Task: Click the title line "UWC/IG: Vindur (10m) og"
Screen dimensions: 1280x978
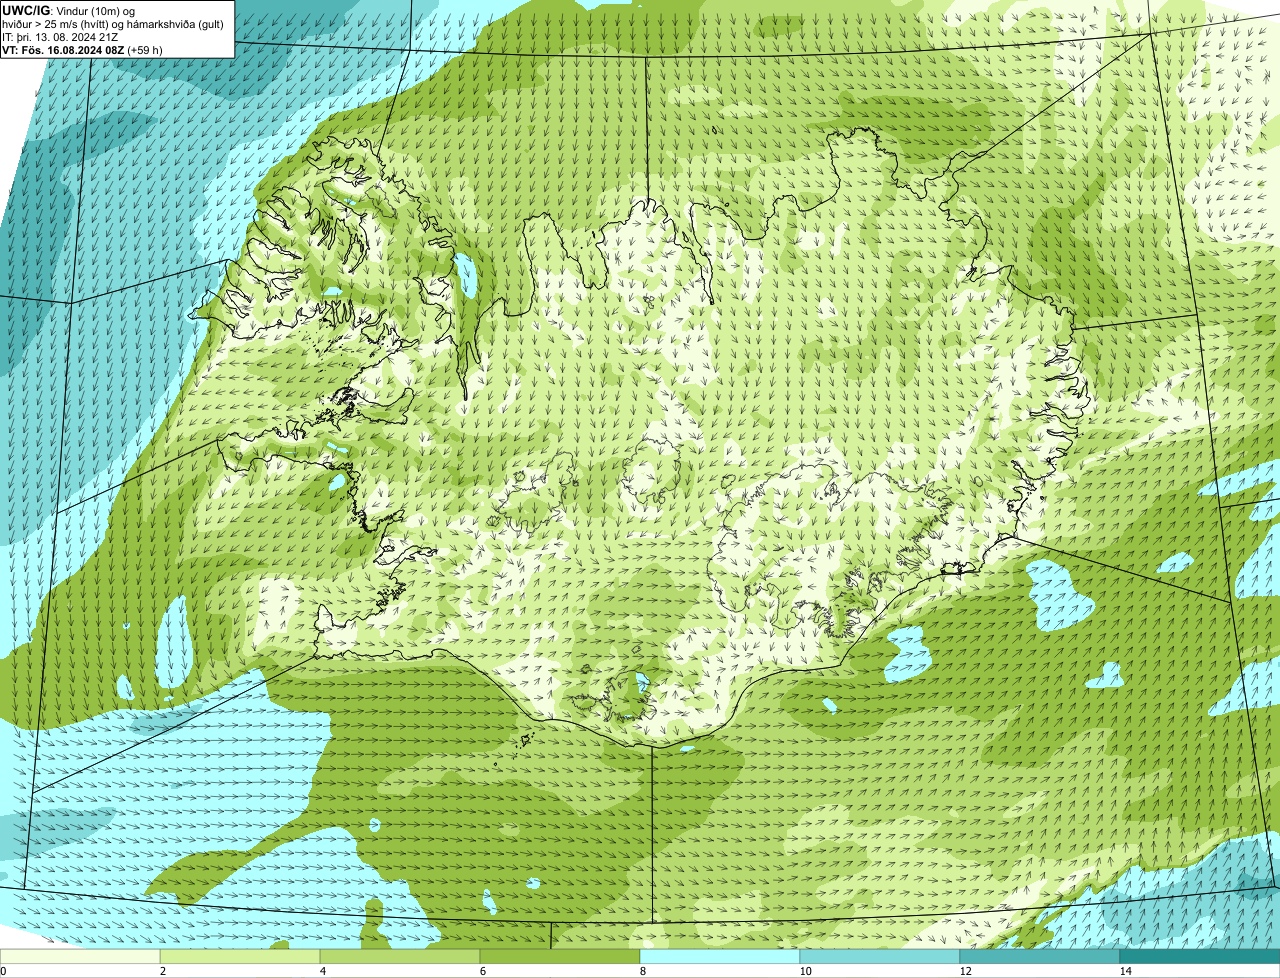Action: pyautogui.click(x=69, y=10)
